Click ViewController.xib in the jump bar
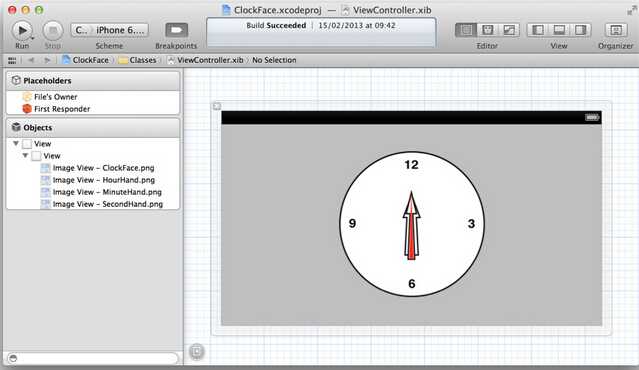 pos(205,60)
